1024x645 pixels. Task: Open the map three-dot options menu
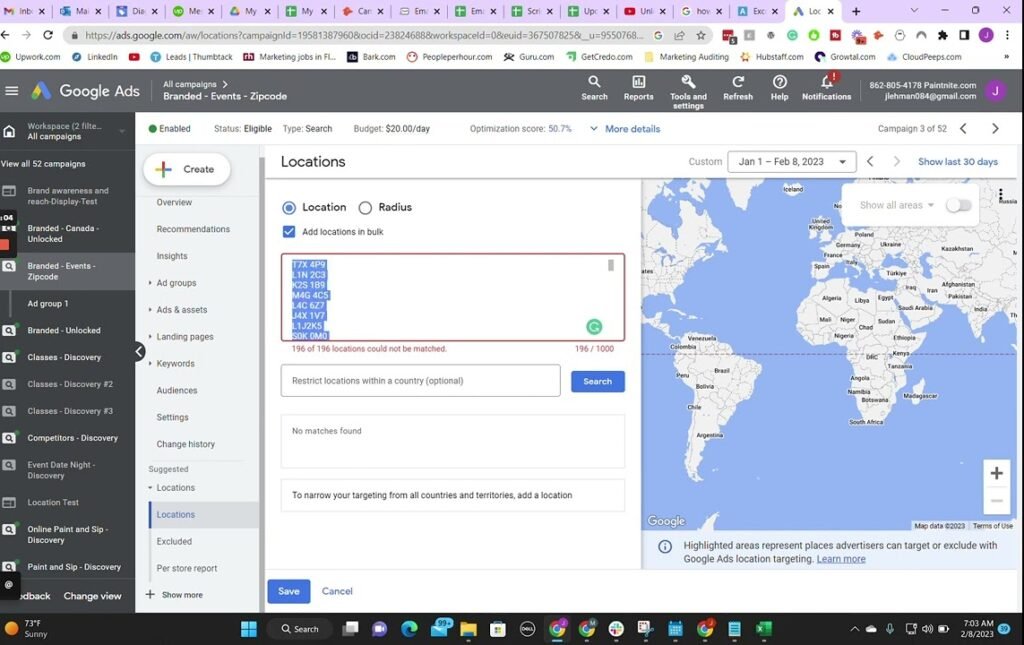[x=1000, y=195]
